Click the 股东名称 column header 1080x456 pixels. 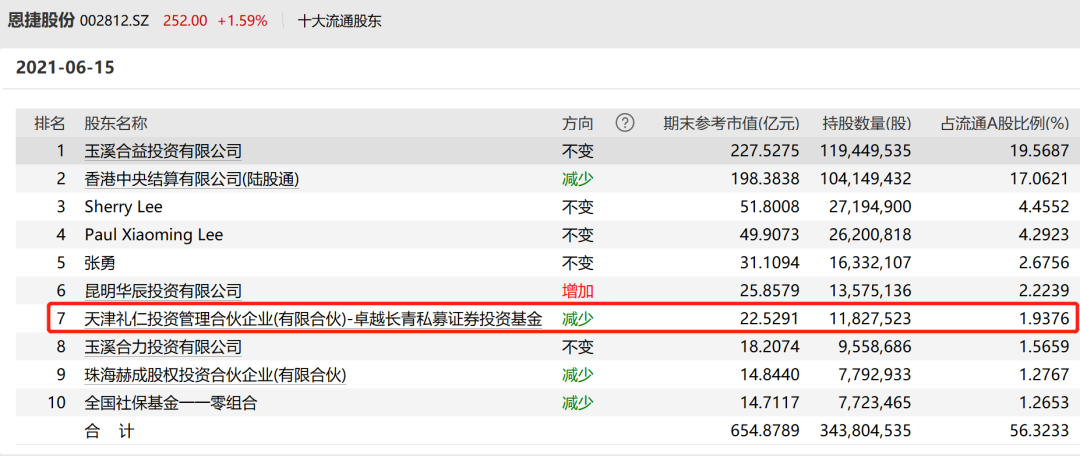[x=116, y=123]
